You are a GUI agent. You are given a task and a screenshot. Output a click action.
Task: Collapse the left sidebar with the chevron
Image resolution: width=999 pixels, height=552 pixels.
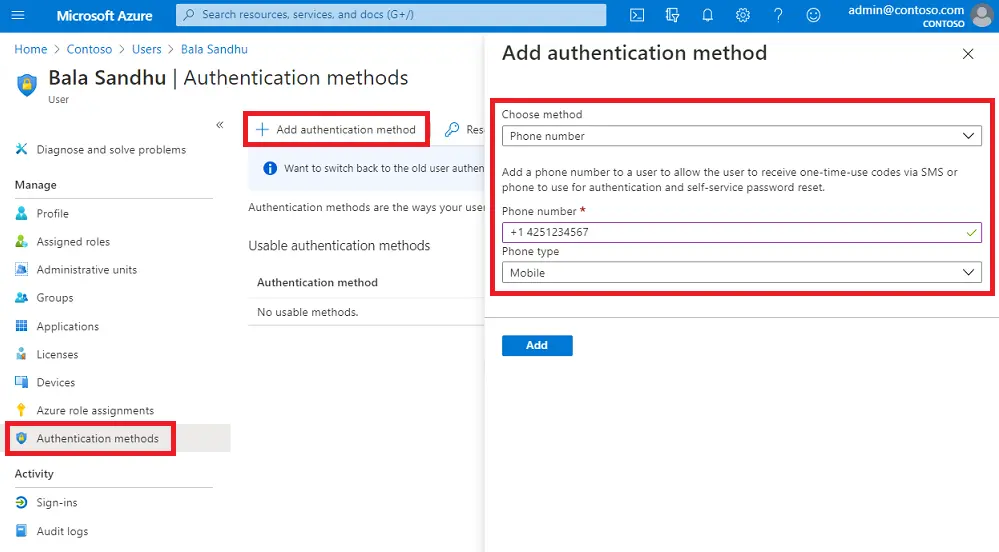point(220,125)
